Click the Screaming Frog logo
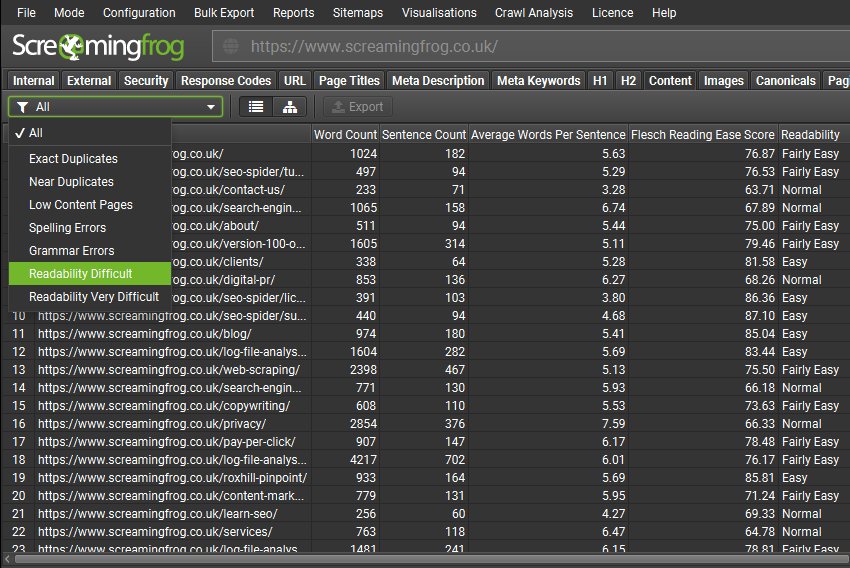The width and height of the screenshot is (850, 568). (98, 47)
